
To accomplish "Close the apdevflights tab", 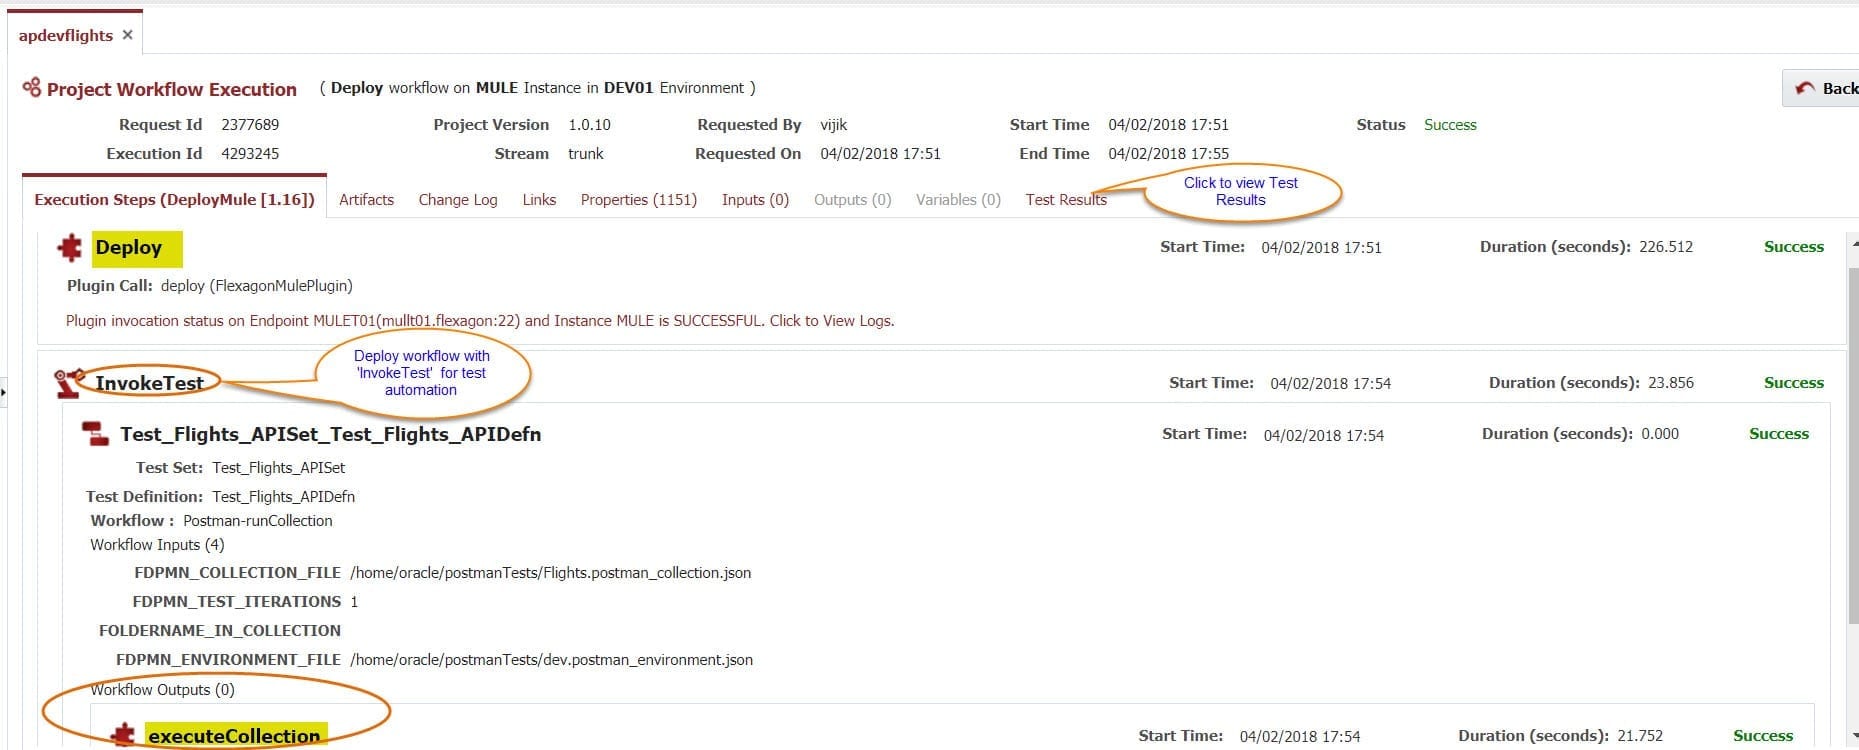I will pos(127,35).
